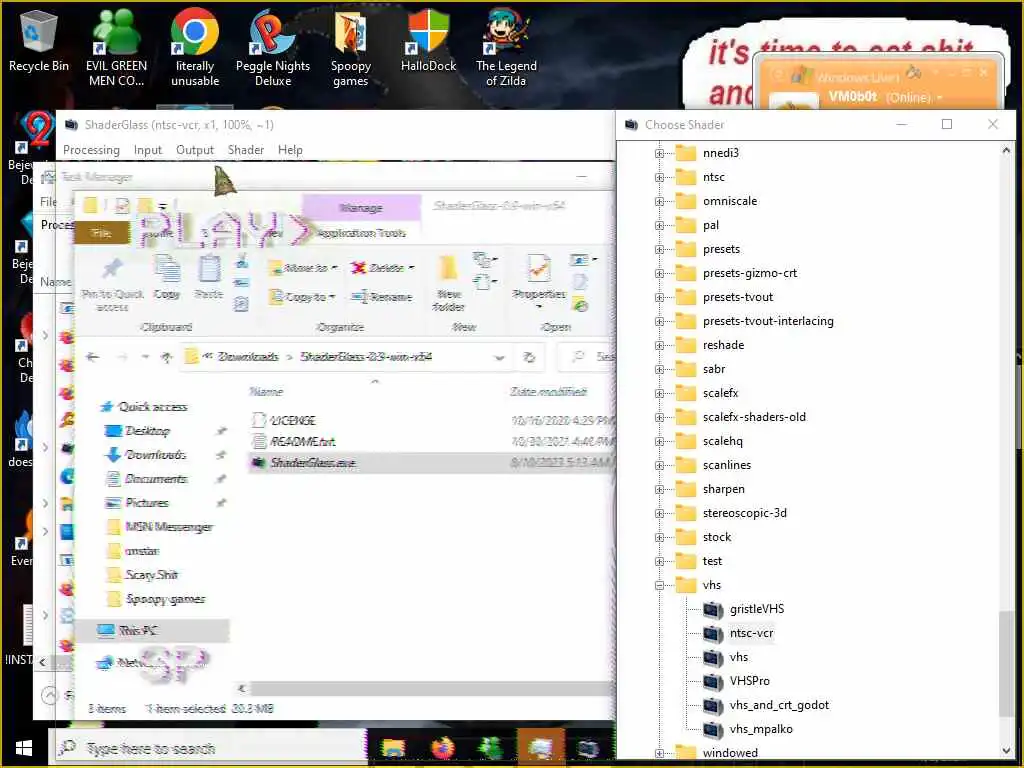1024x768 pixels.
Task: Open The Legend of Zilda shortcut
Action: pyautogui.click(x=506, y=47)
